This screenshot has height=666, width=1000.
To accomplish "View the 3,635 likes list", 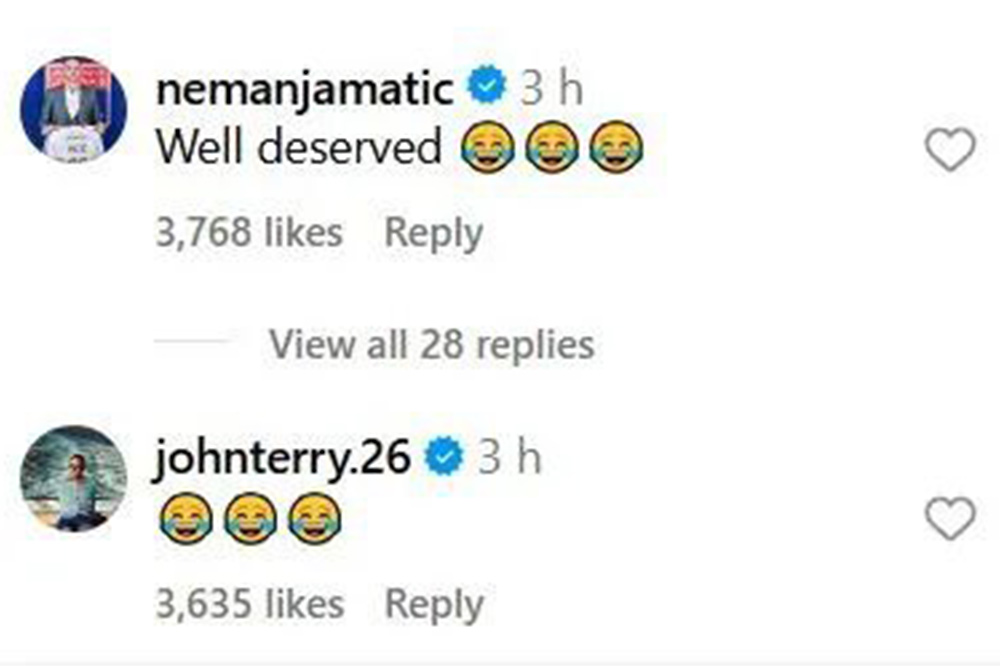I will click(249, 604).
